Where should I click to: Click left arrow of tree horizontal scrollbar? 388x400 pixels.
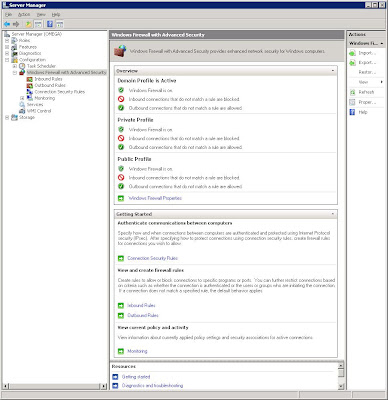[x=5, y=386]
